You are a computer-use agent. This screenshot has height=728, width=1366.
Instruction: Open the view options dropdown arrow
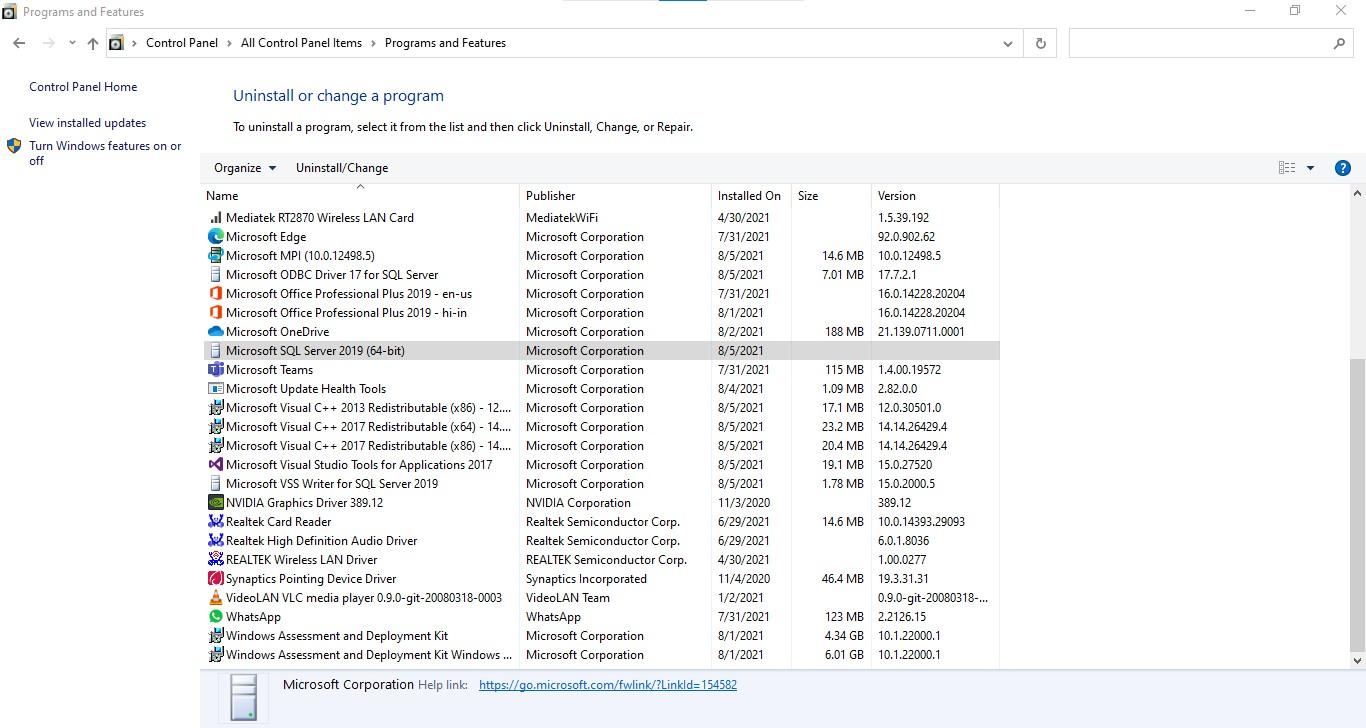click(x=1310, y=168)
